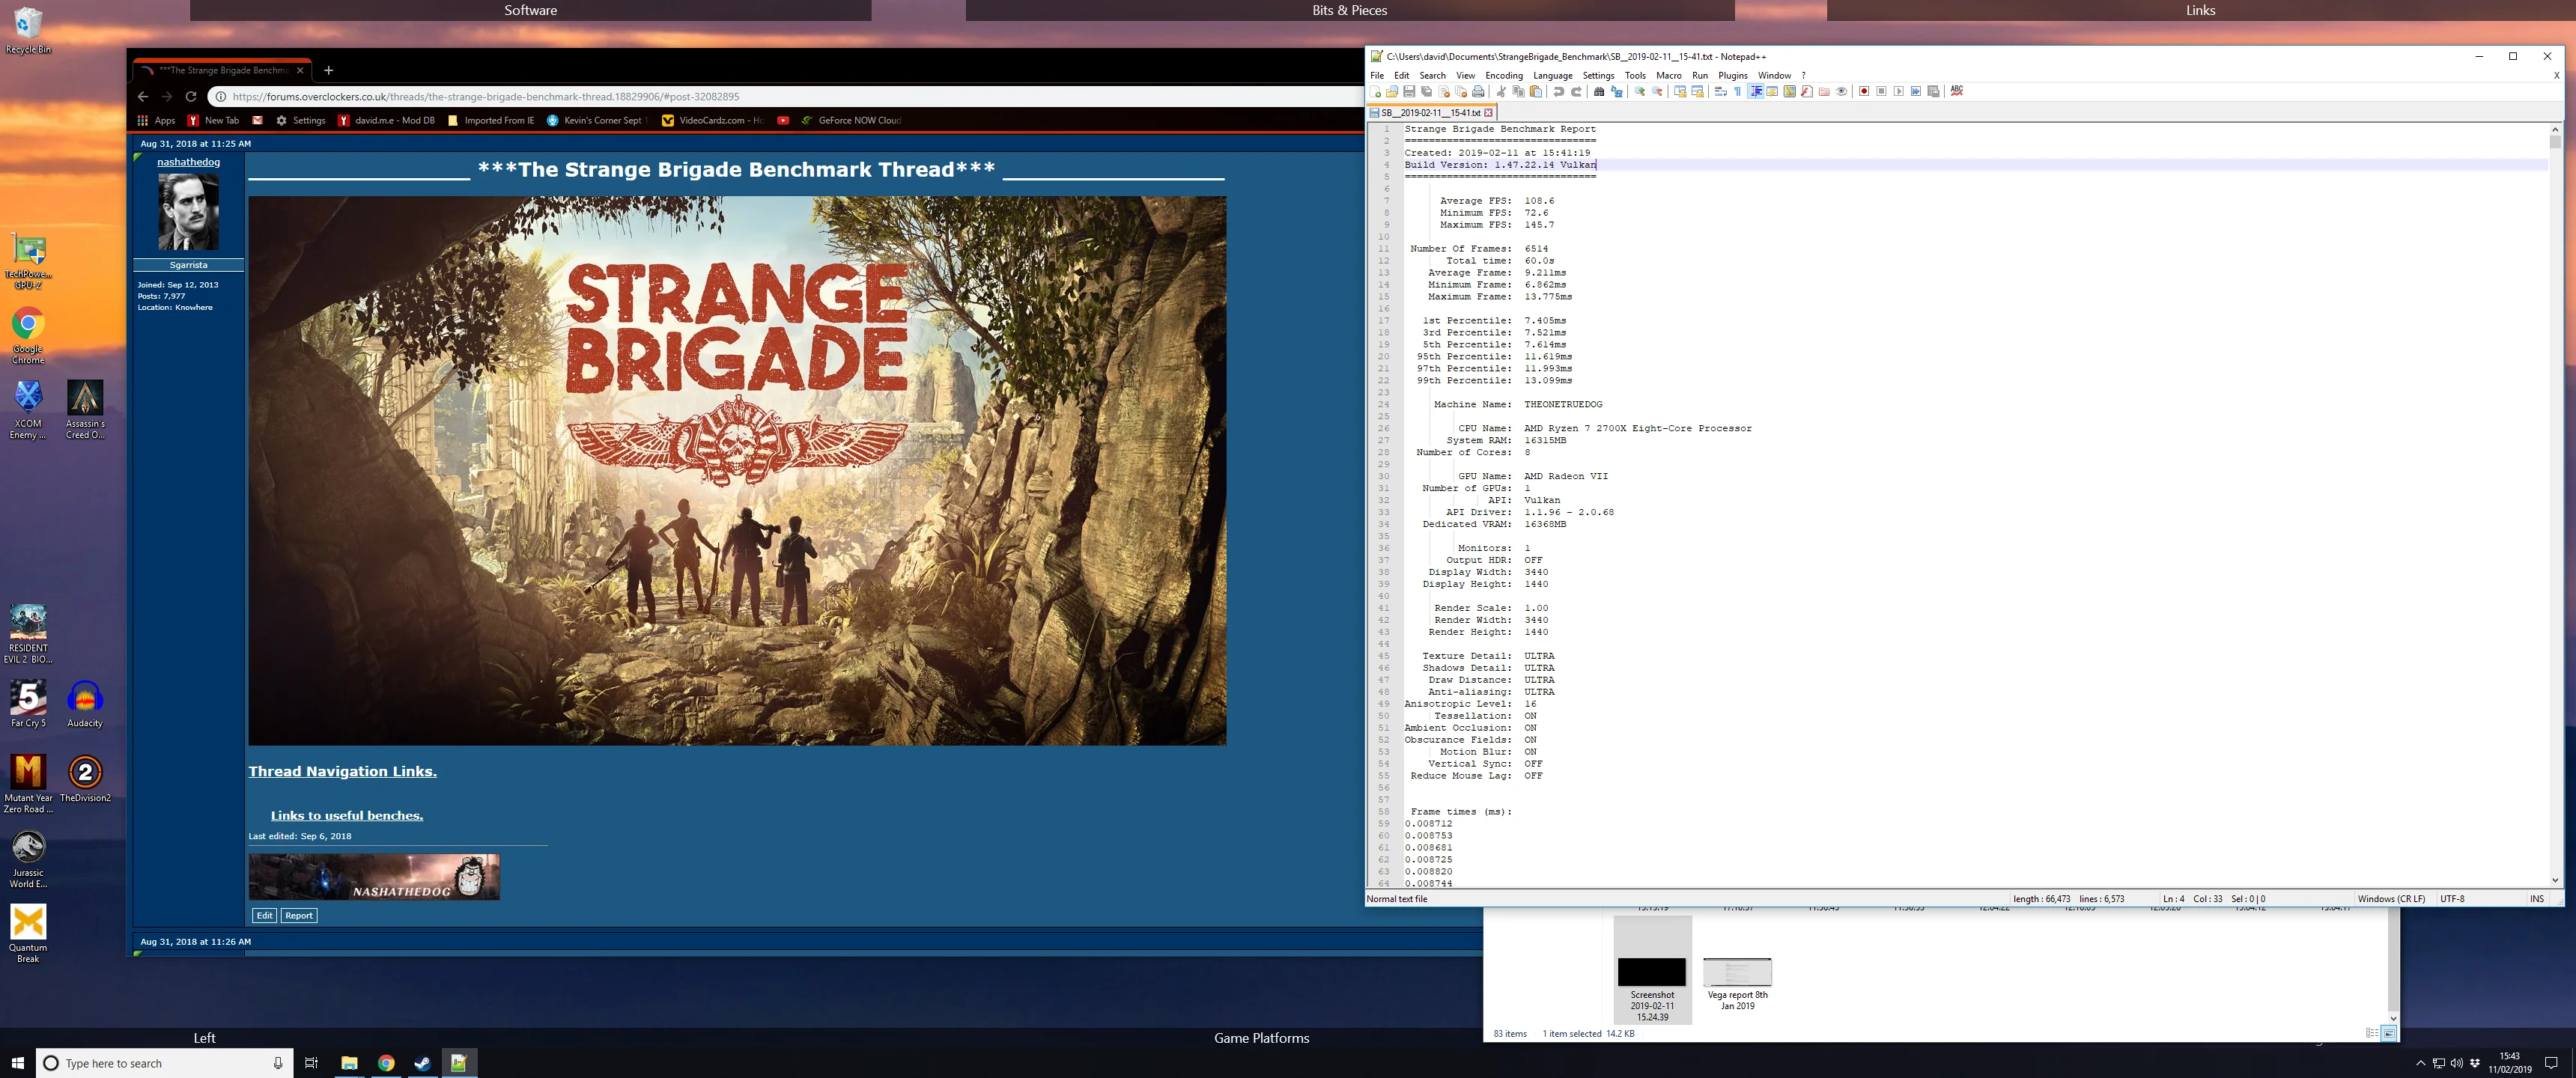Screen dimensions: 2576x1078
Task: Open the Thread Navigation Links link
Action: (342, 771)
